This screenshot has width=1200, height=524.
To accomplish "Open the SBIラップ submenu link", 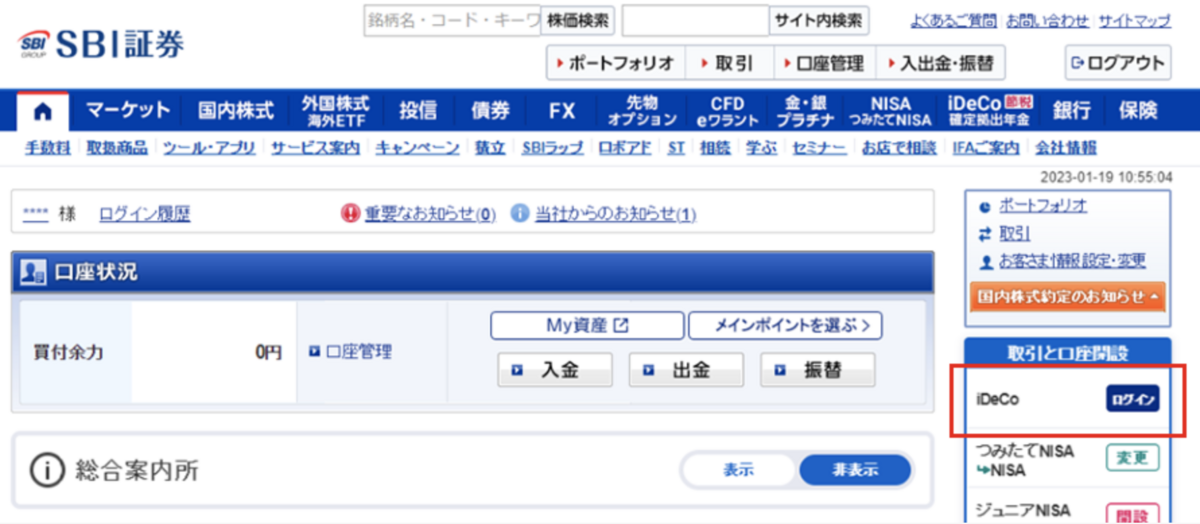I will pos(552,148).
